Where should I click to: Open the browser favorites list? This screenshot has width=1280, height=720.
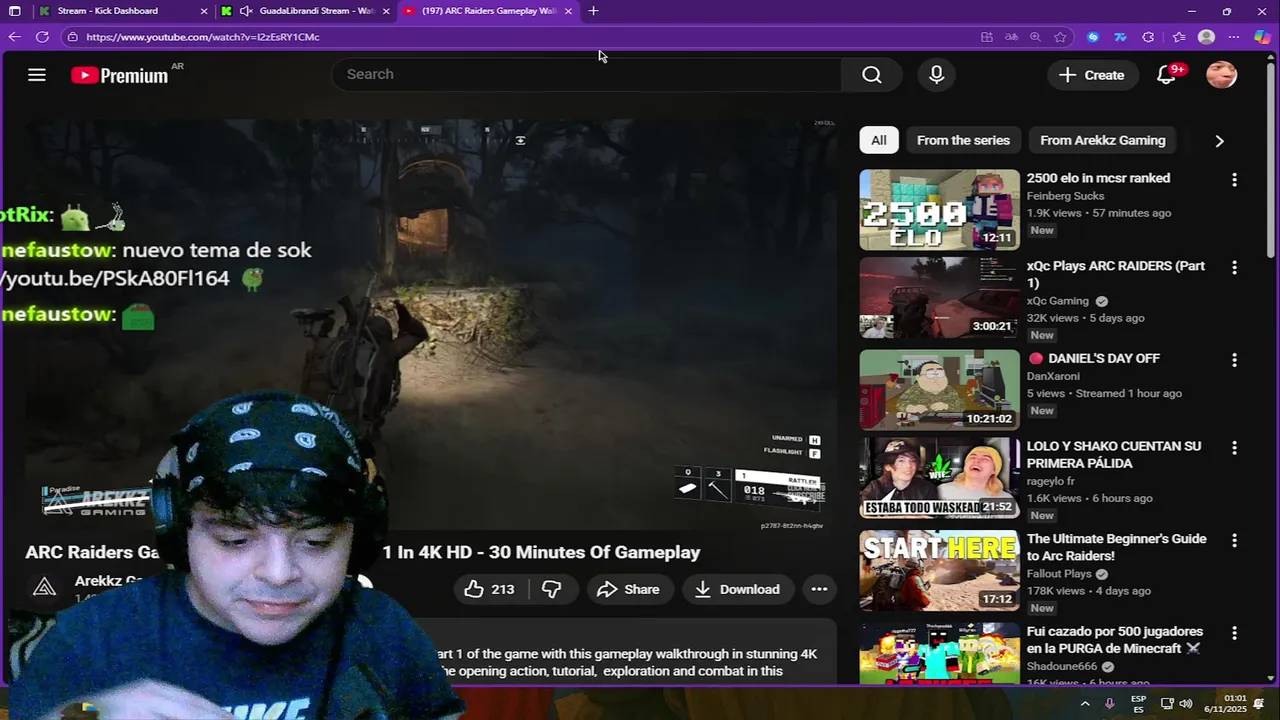(1179, 37)
